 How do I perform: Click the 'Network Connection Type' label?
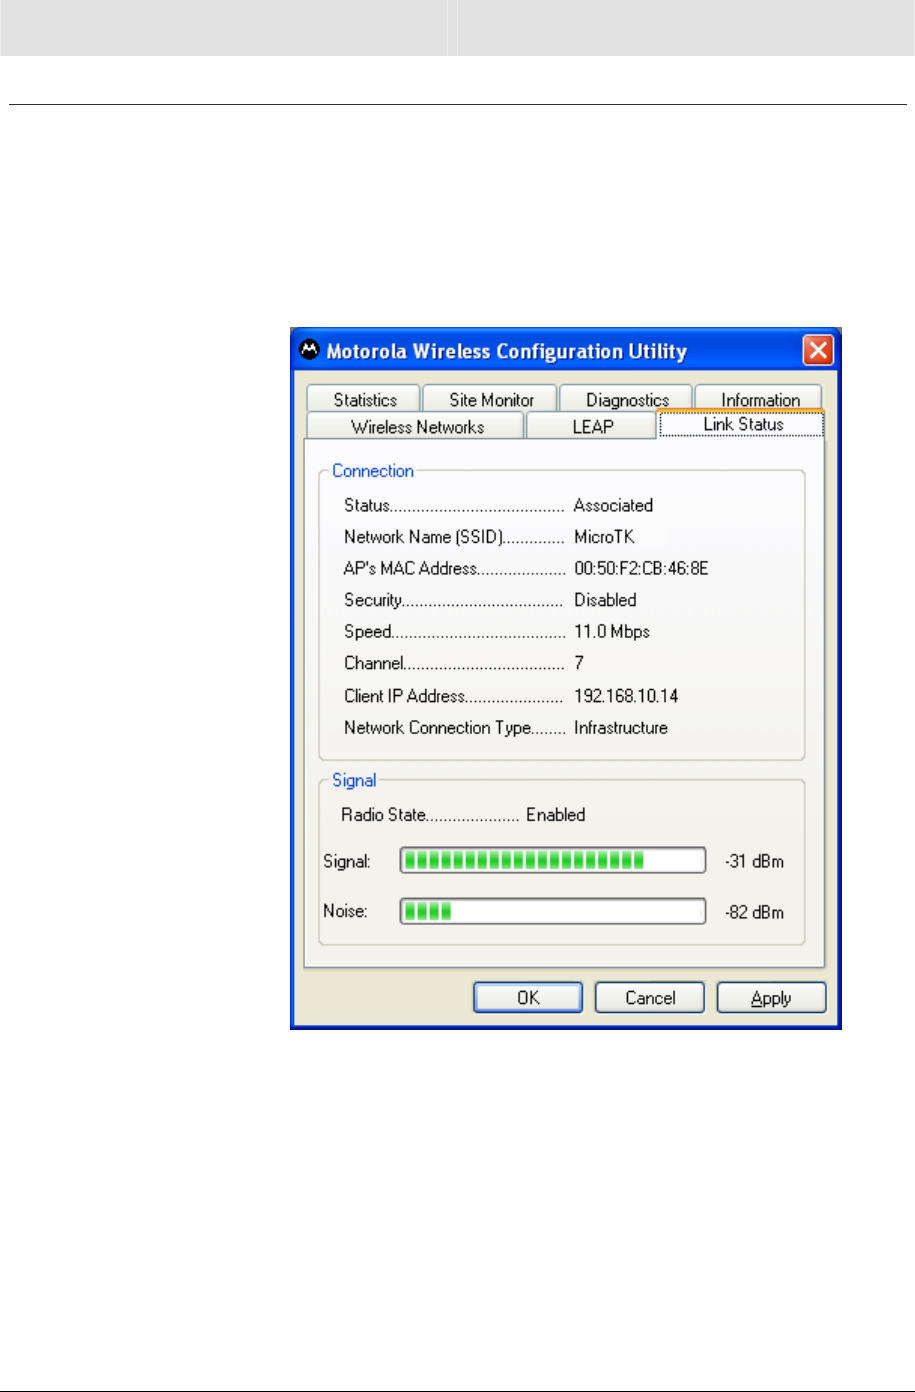pos(437,728)
